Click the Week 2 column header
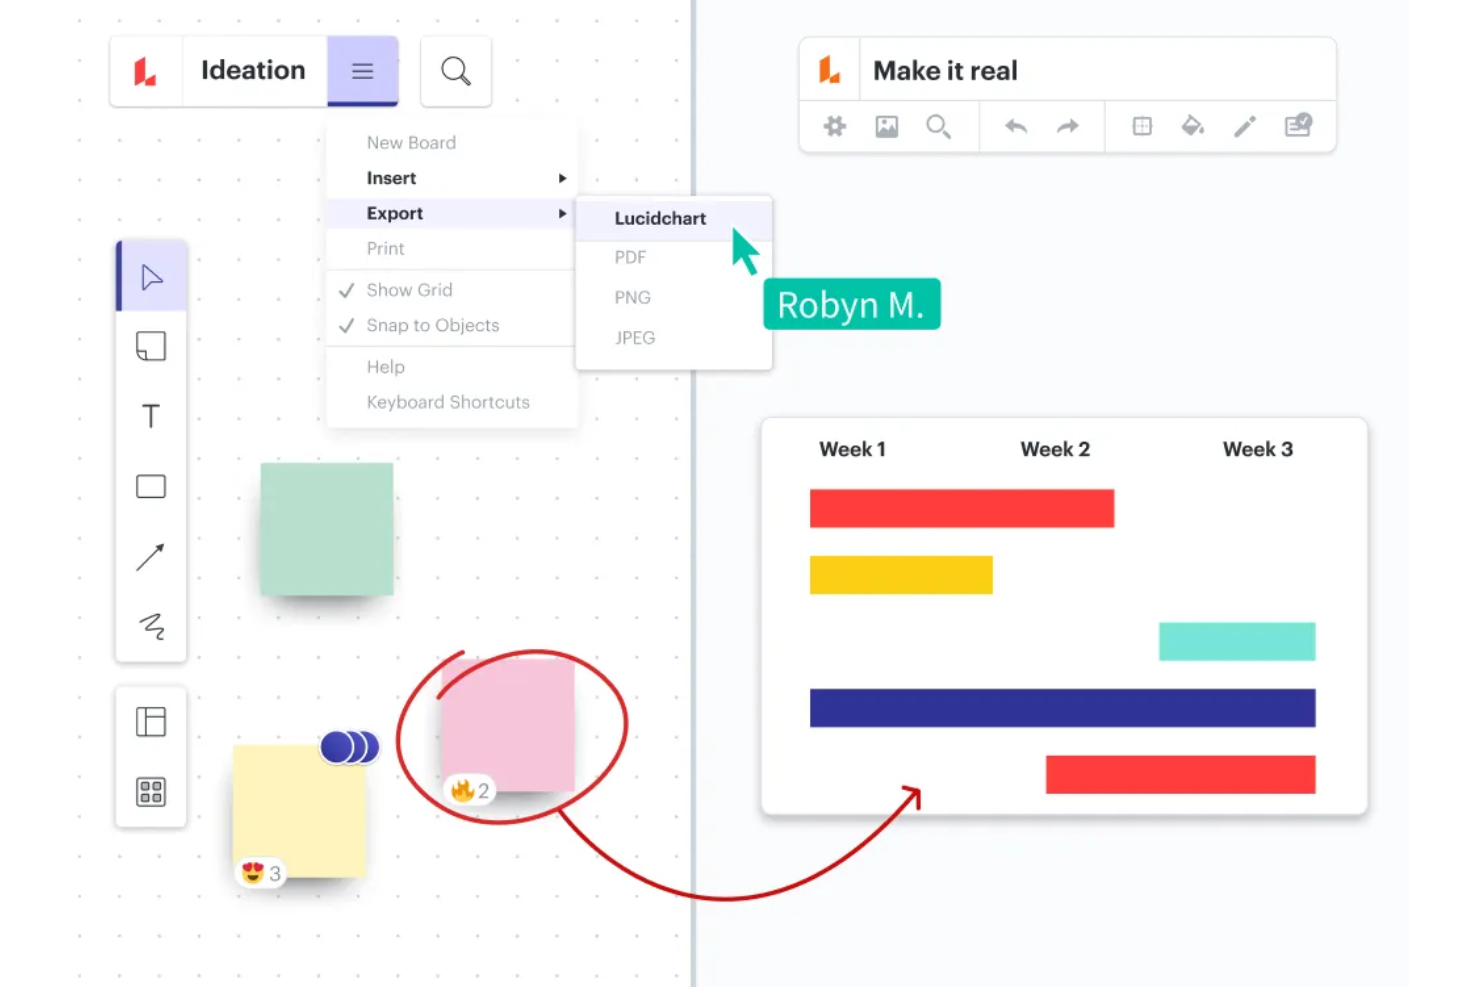This screenshot has height=987, width=1480. tap(1055, 449)
